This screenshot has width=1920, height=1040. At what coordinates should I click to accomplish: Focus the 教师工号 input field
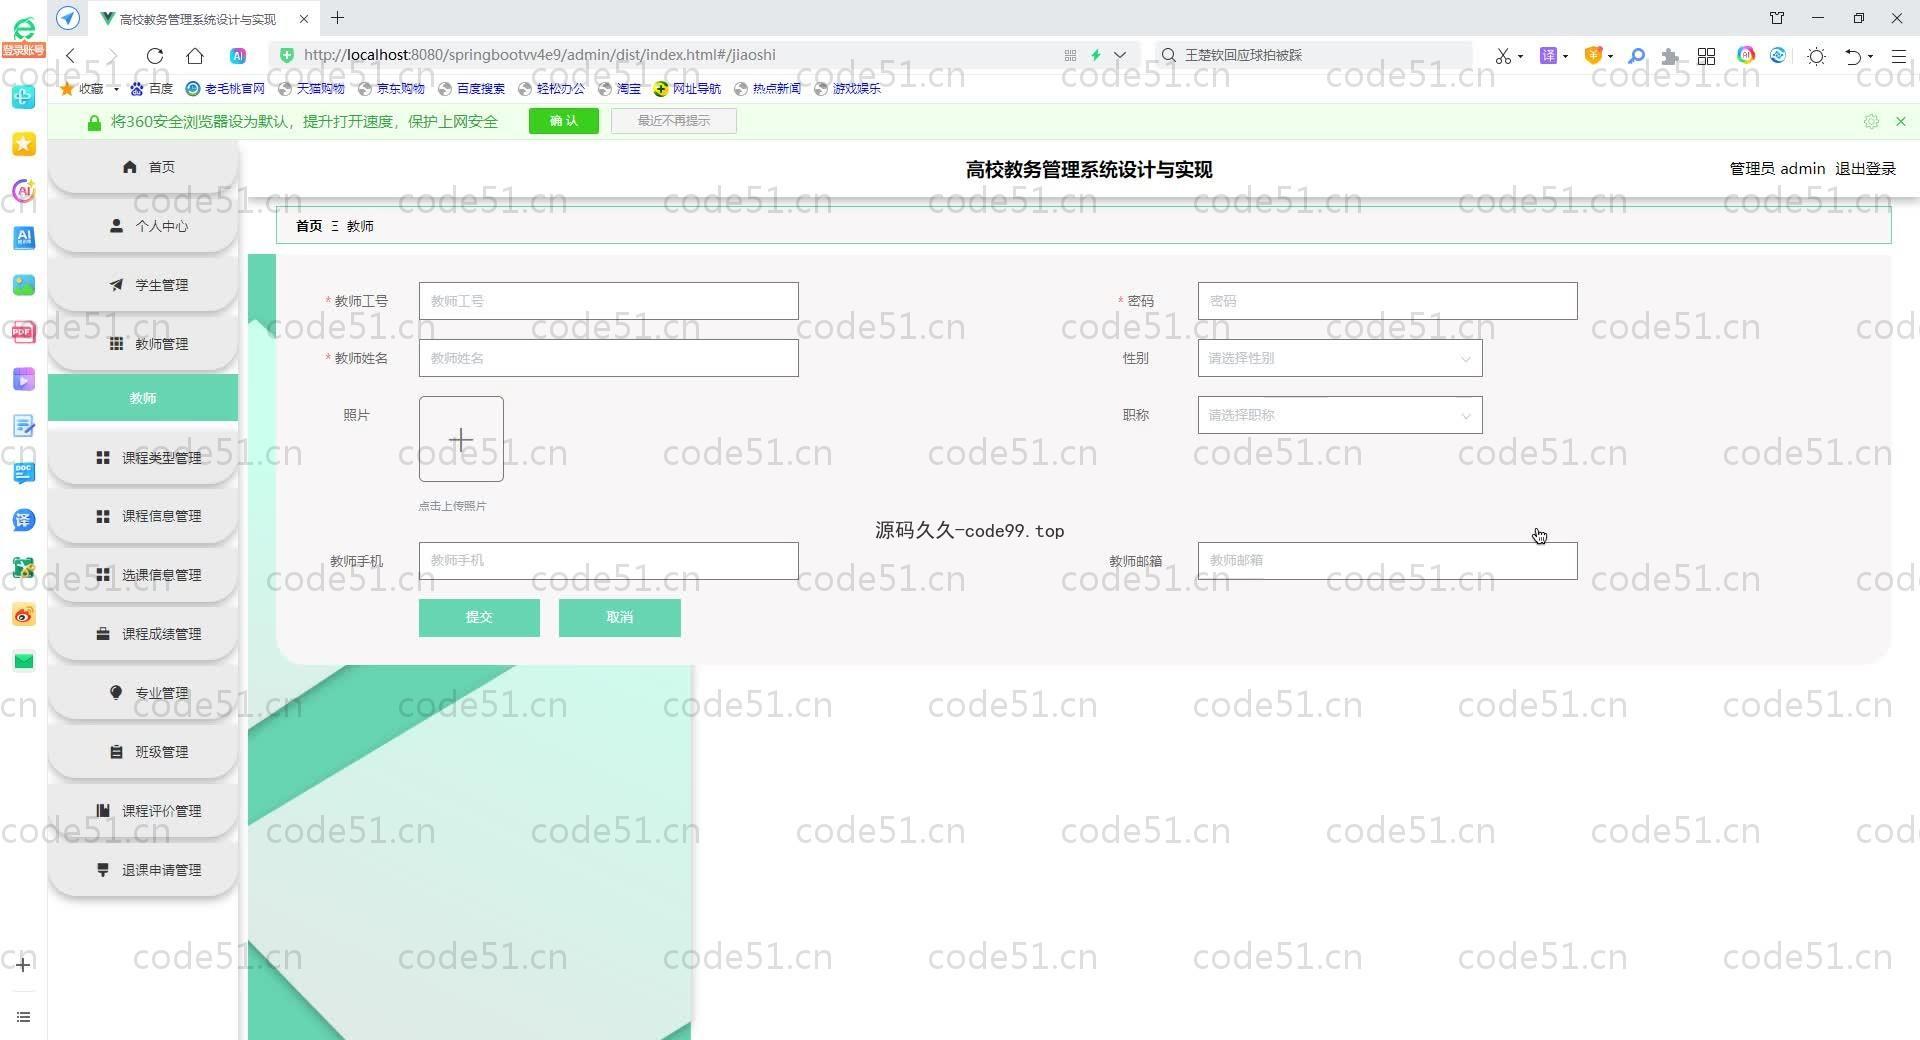point(608,301)
